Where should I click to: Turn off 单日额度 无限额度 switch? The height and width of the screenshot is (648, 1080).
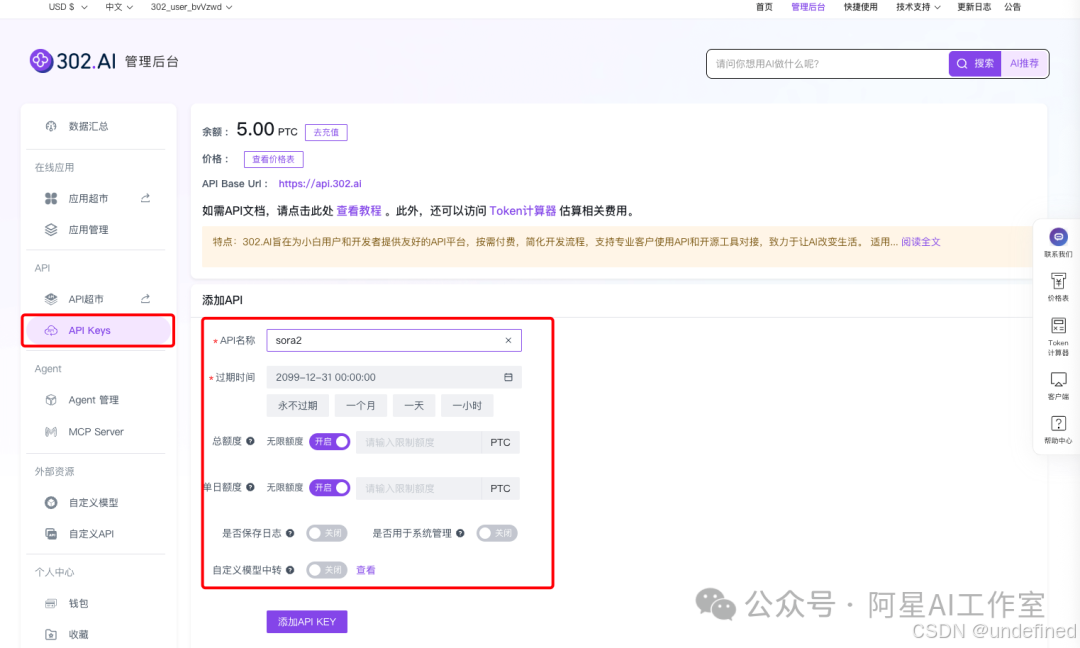pyautogui.click(x=330, y=488)
